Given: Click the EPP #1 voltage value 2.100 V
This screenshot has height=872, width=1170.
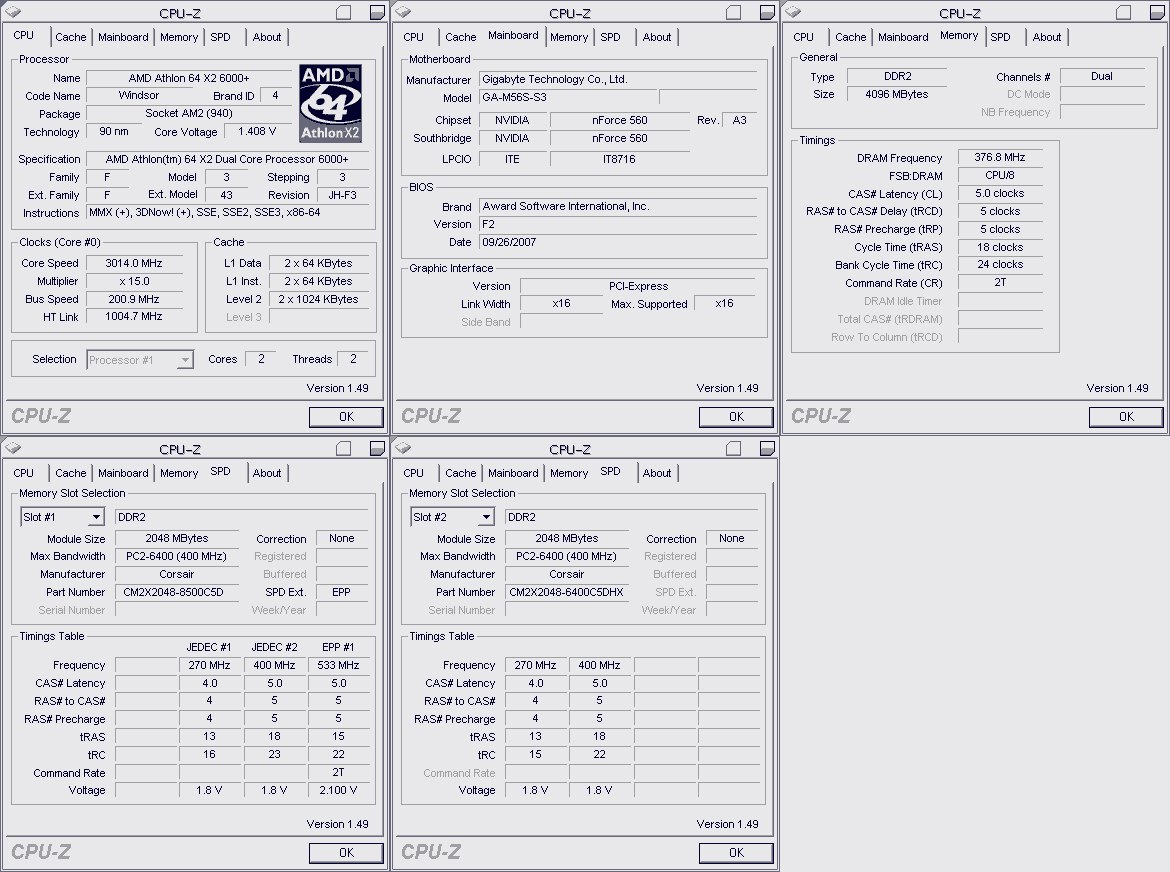Looking at the screenshot, I should point(339,791).
